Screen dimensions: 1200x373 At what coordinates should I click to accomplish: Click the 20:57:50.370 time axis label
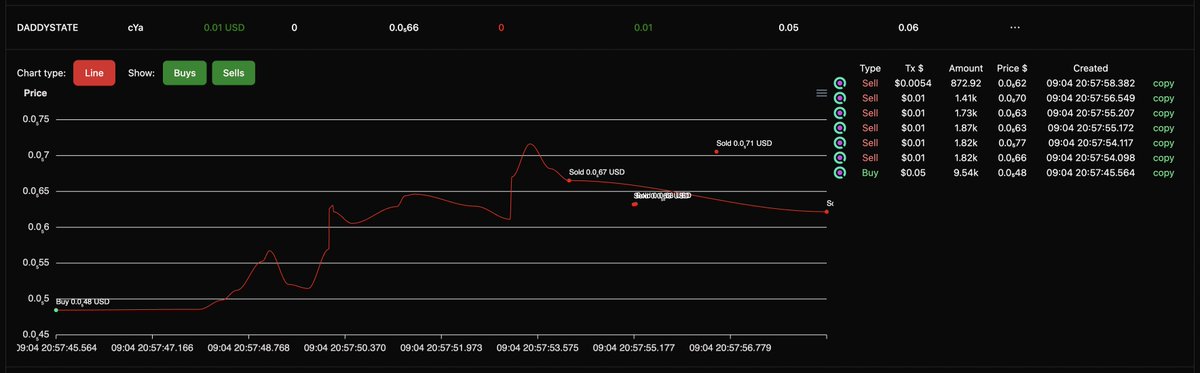click(346, 348)
